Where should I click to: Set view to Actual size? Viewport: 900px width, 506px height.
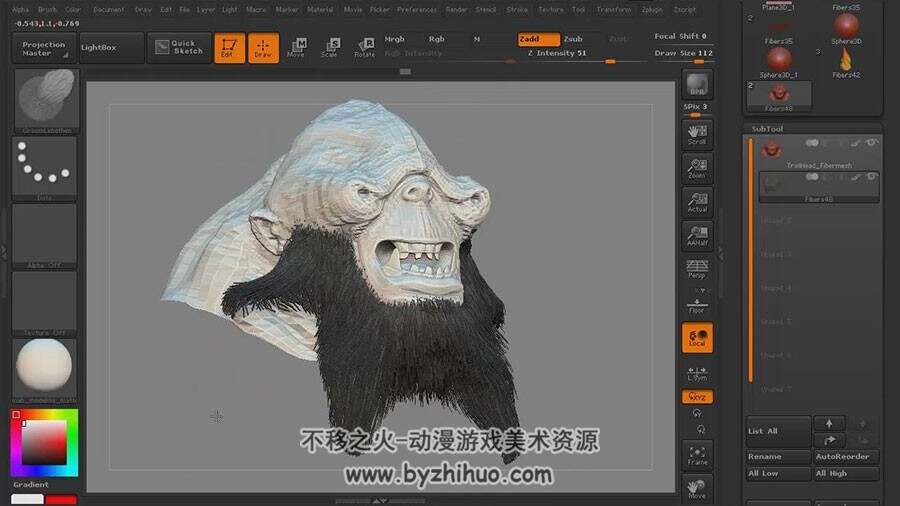697,202
